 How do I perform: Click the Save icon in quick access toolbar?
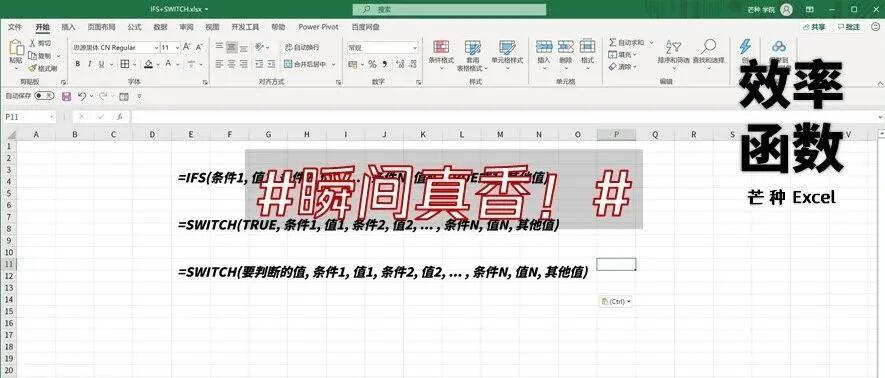(x=66, y=96)
